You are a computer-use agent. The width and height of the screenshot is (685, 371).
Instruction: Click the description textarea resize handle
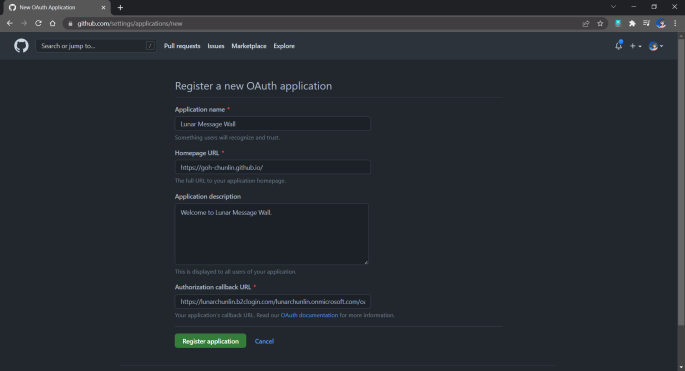366,262
